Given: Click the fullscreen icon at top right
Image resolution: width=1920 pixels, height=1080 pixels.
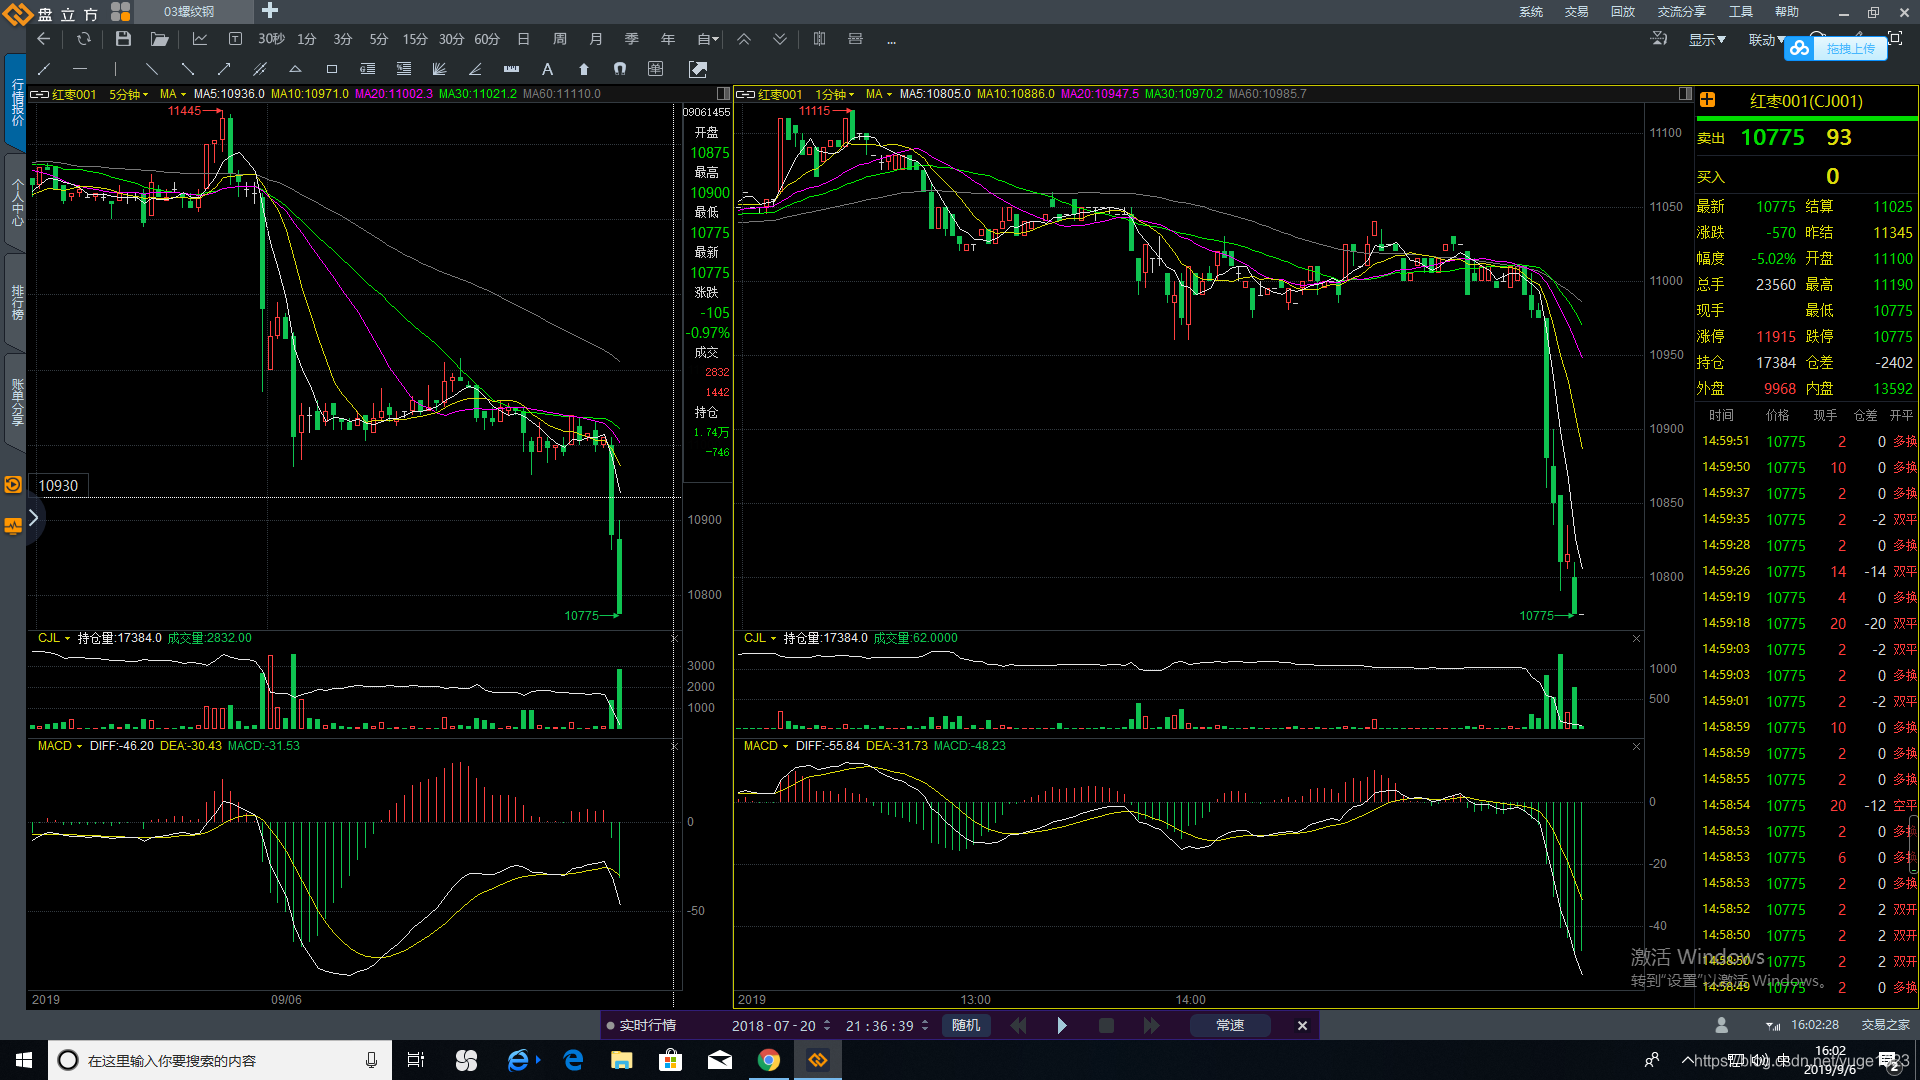Looking at the screenshot, I should coord(1895,38).
